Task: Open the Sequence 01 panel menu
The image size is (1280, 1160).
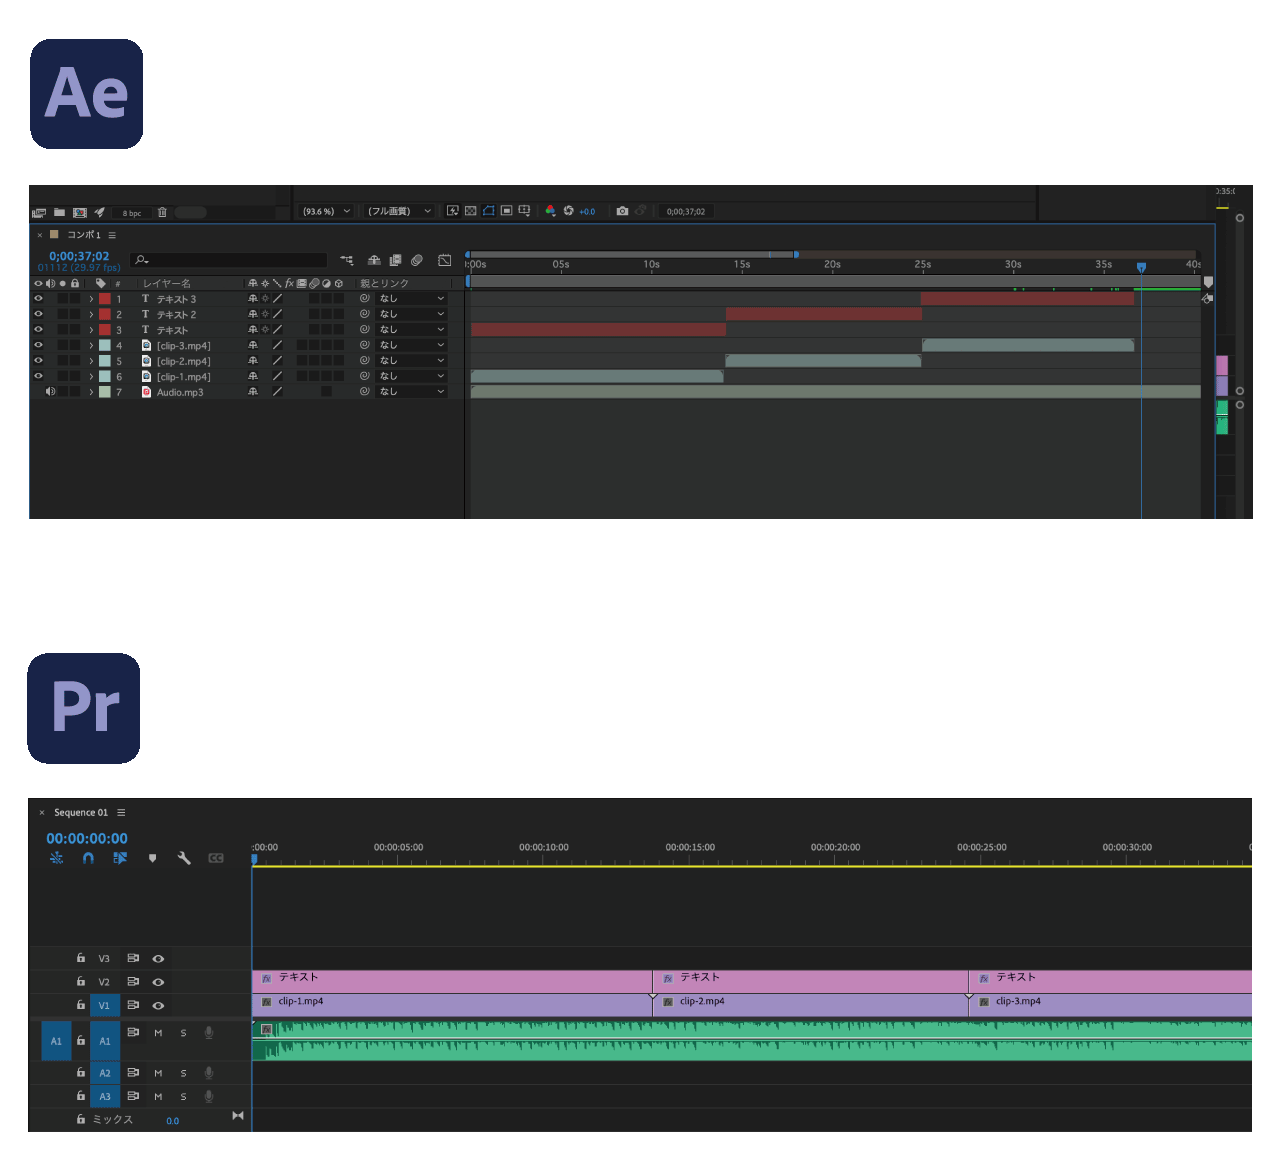Action: pos(121,812)
